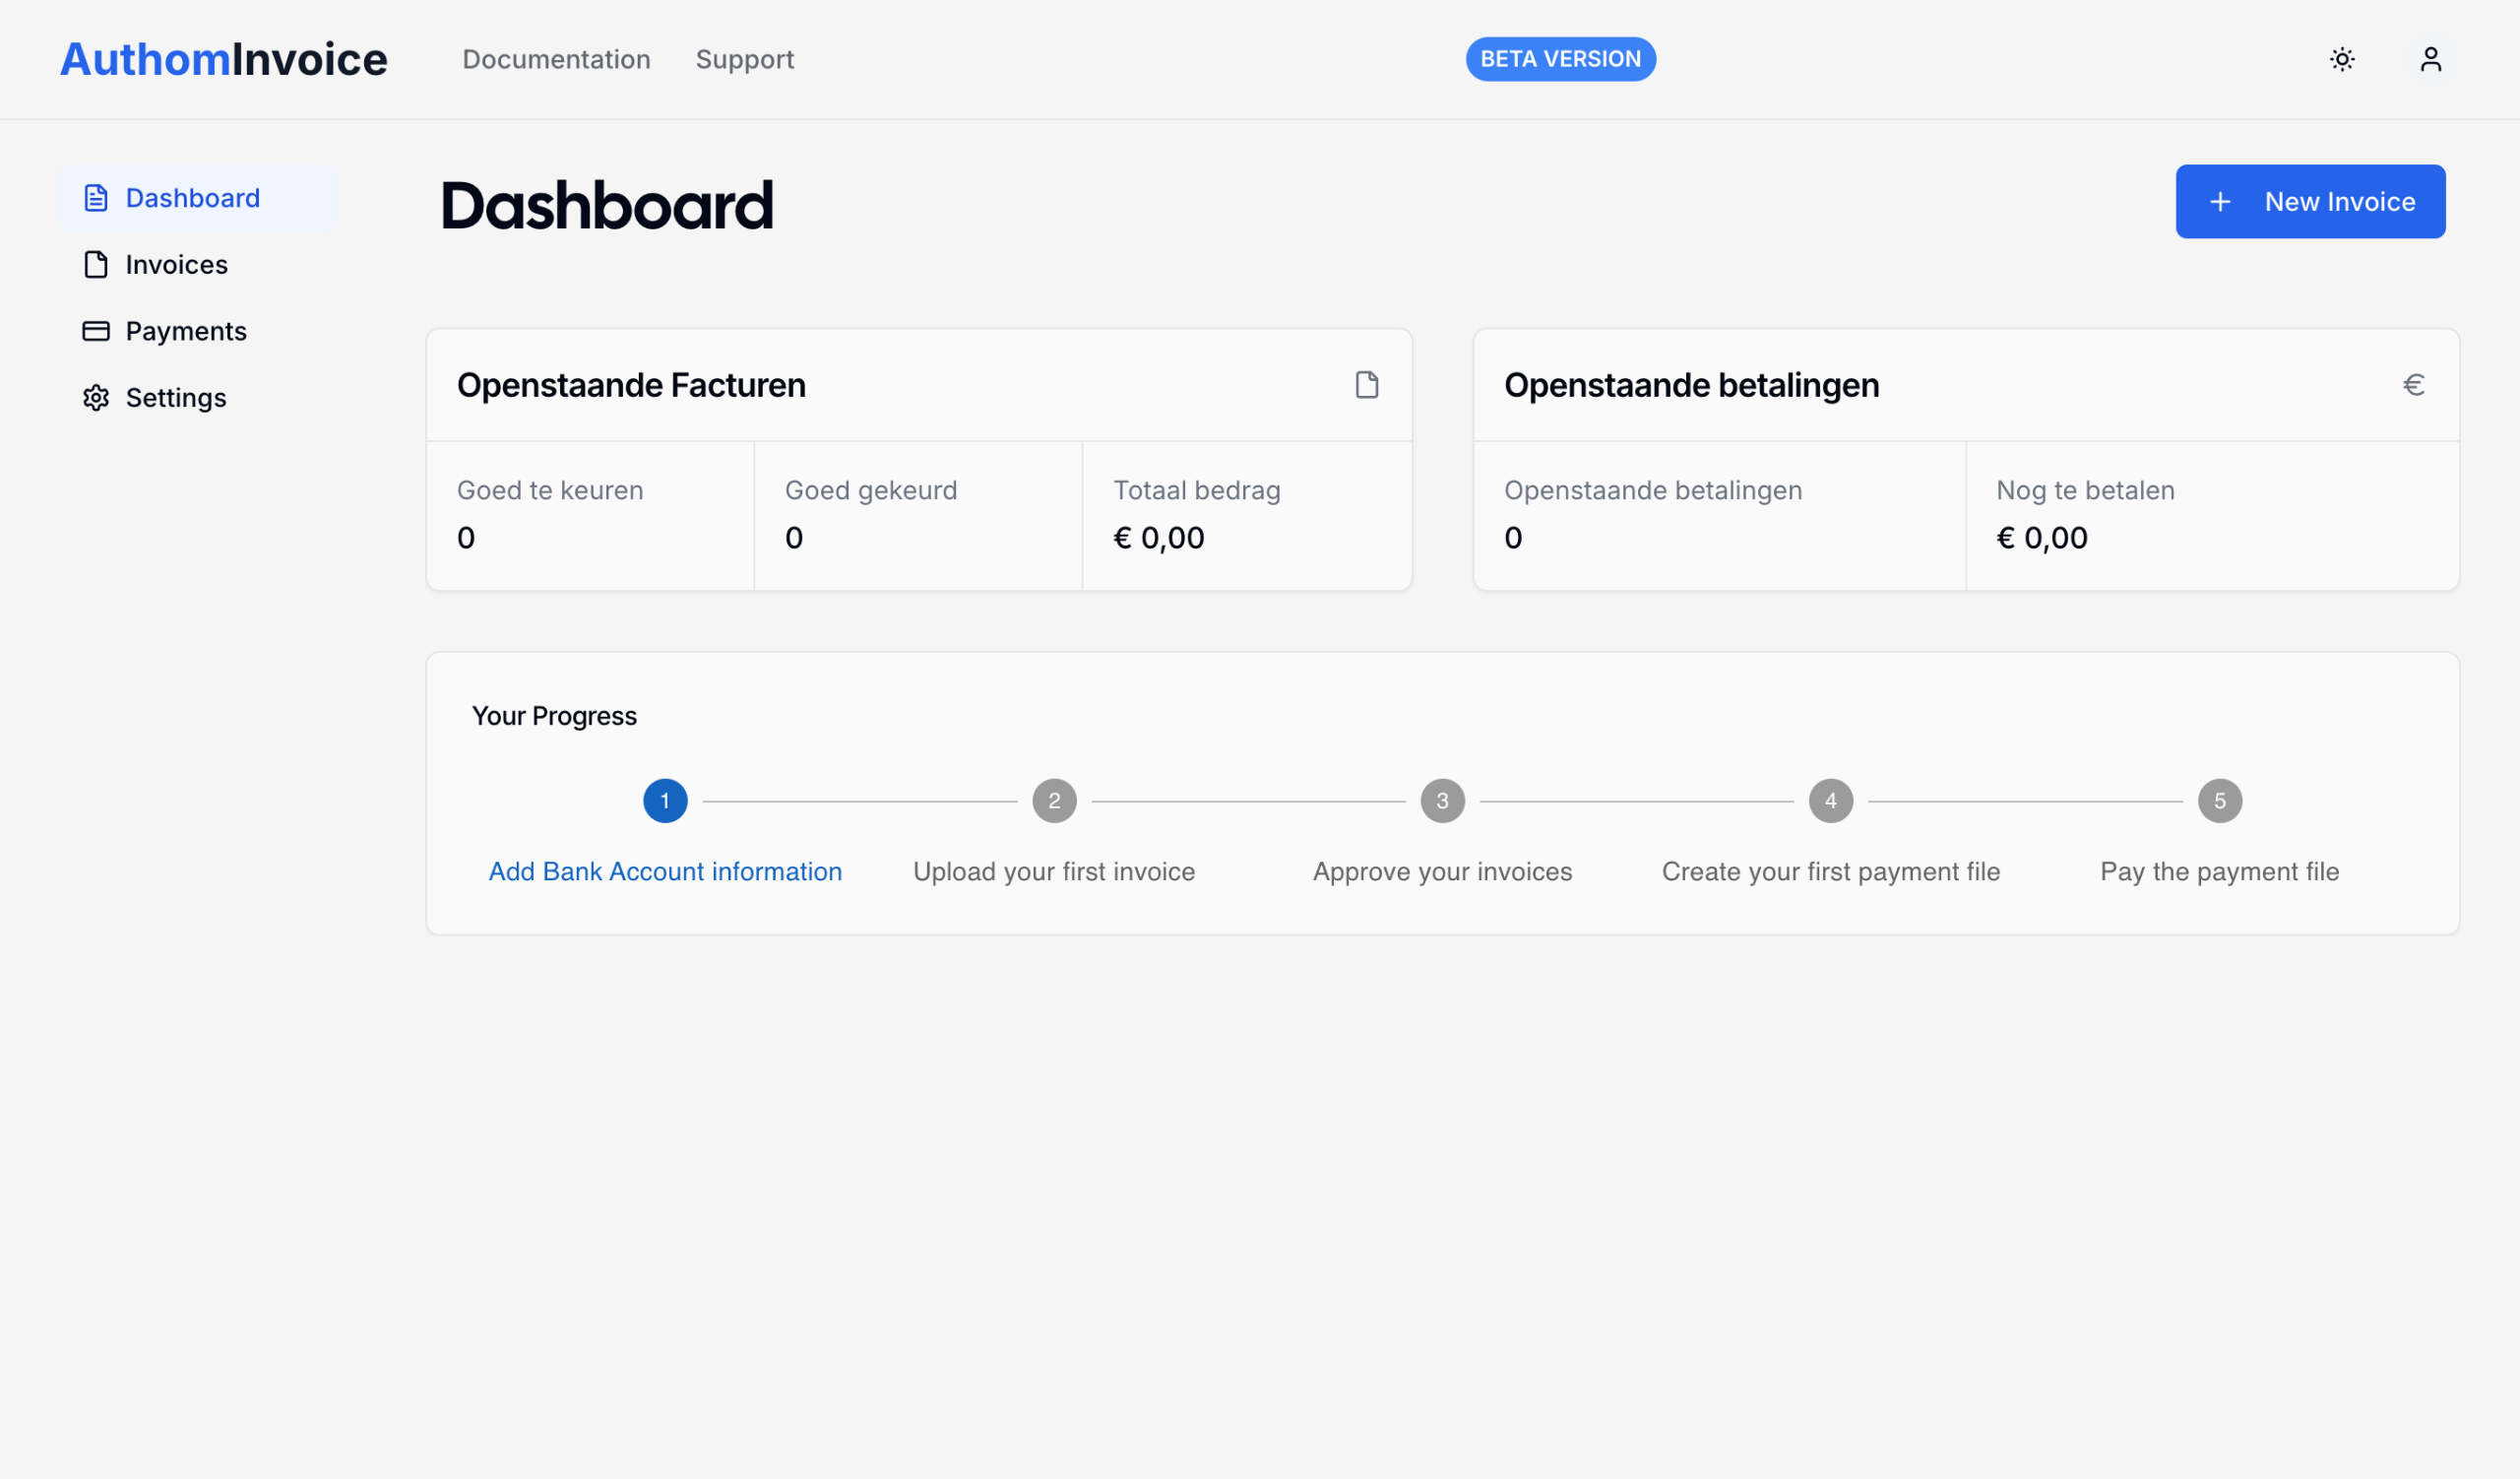Toggle the light/dark theme sun icon
This screenshot has height=1479, width=2520.
click(2341, 59)
